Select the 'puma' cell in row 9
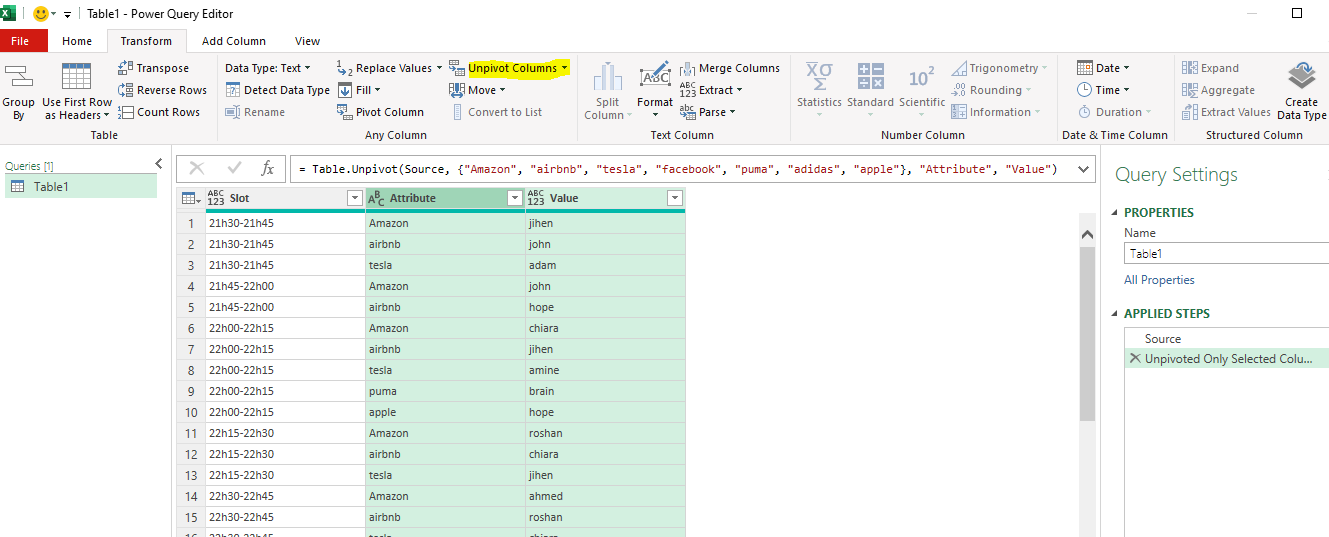 coord(445,391)
